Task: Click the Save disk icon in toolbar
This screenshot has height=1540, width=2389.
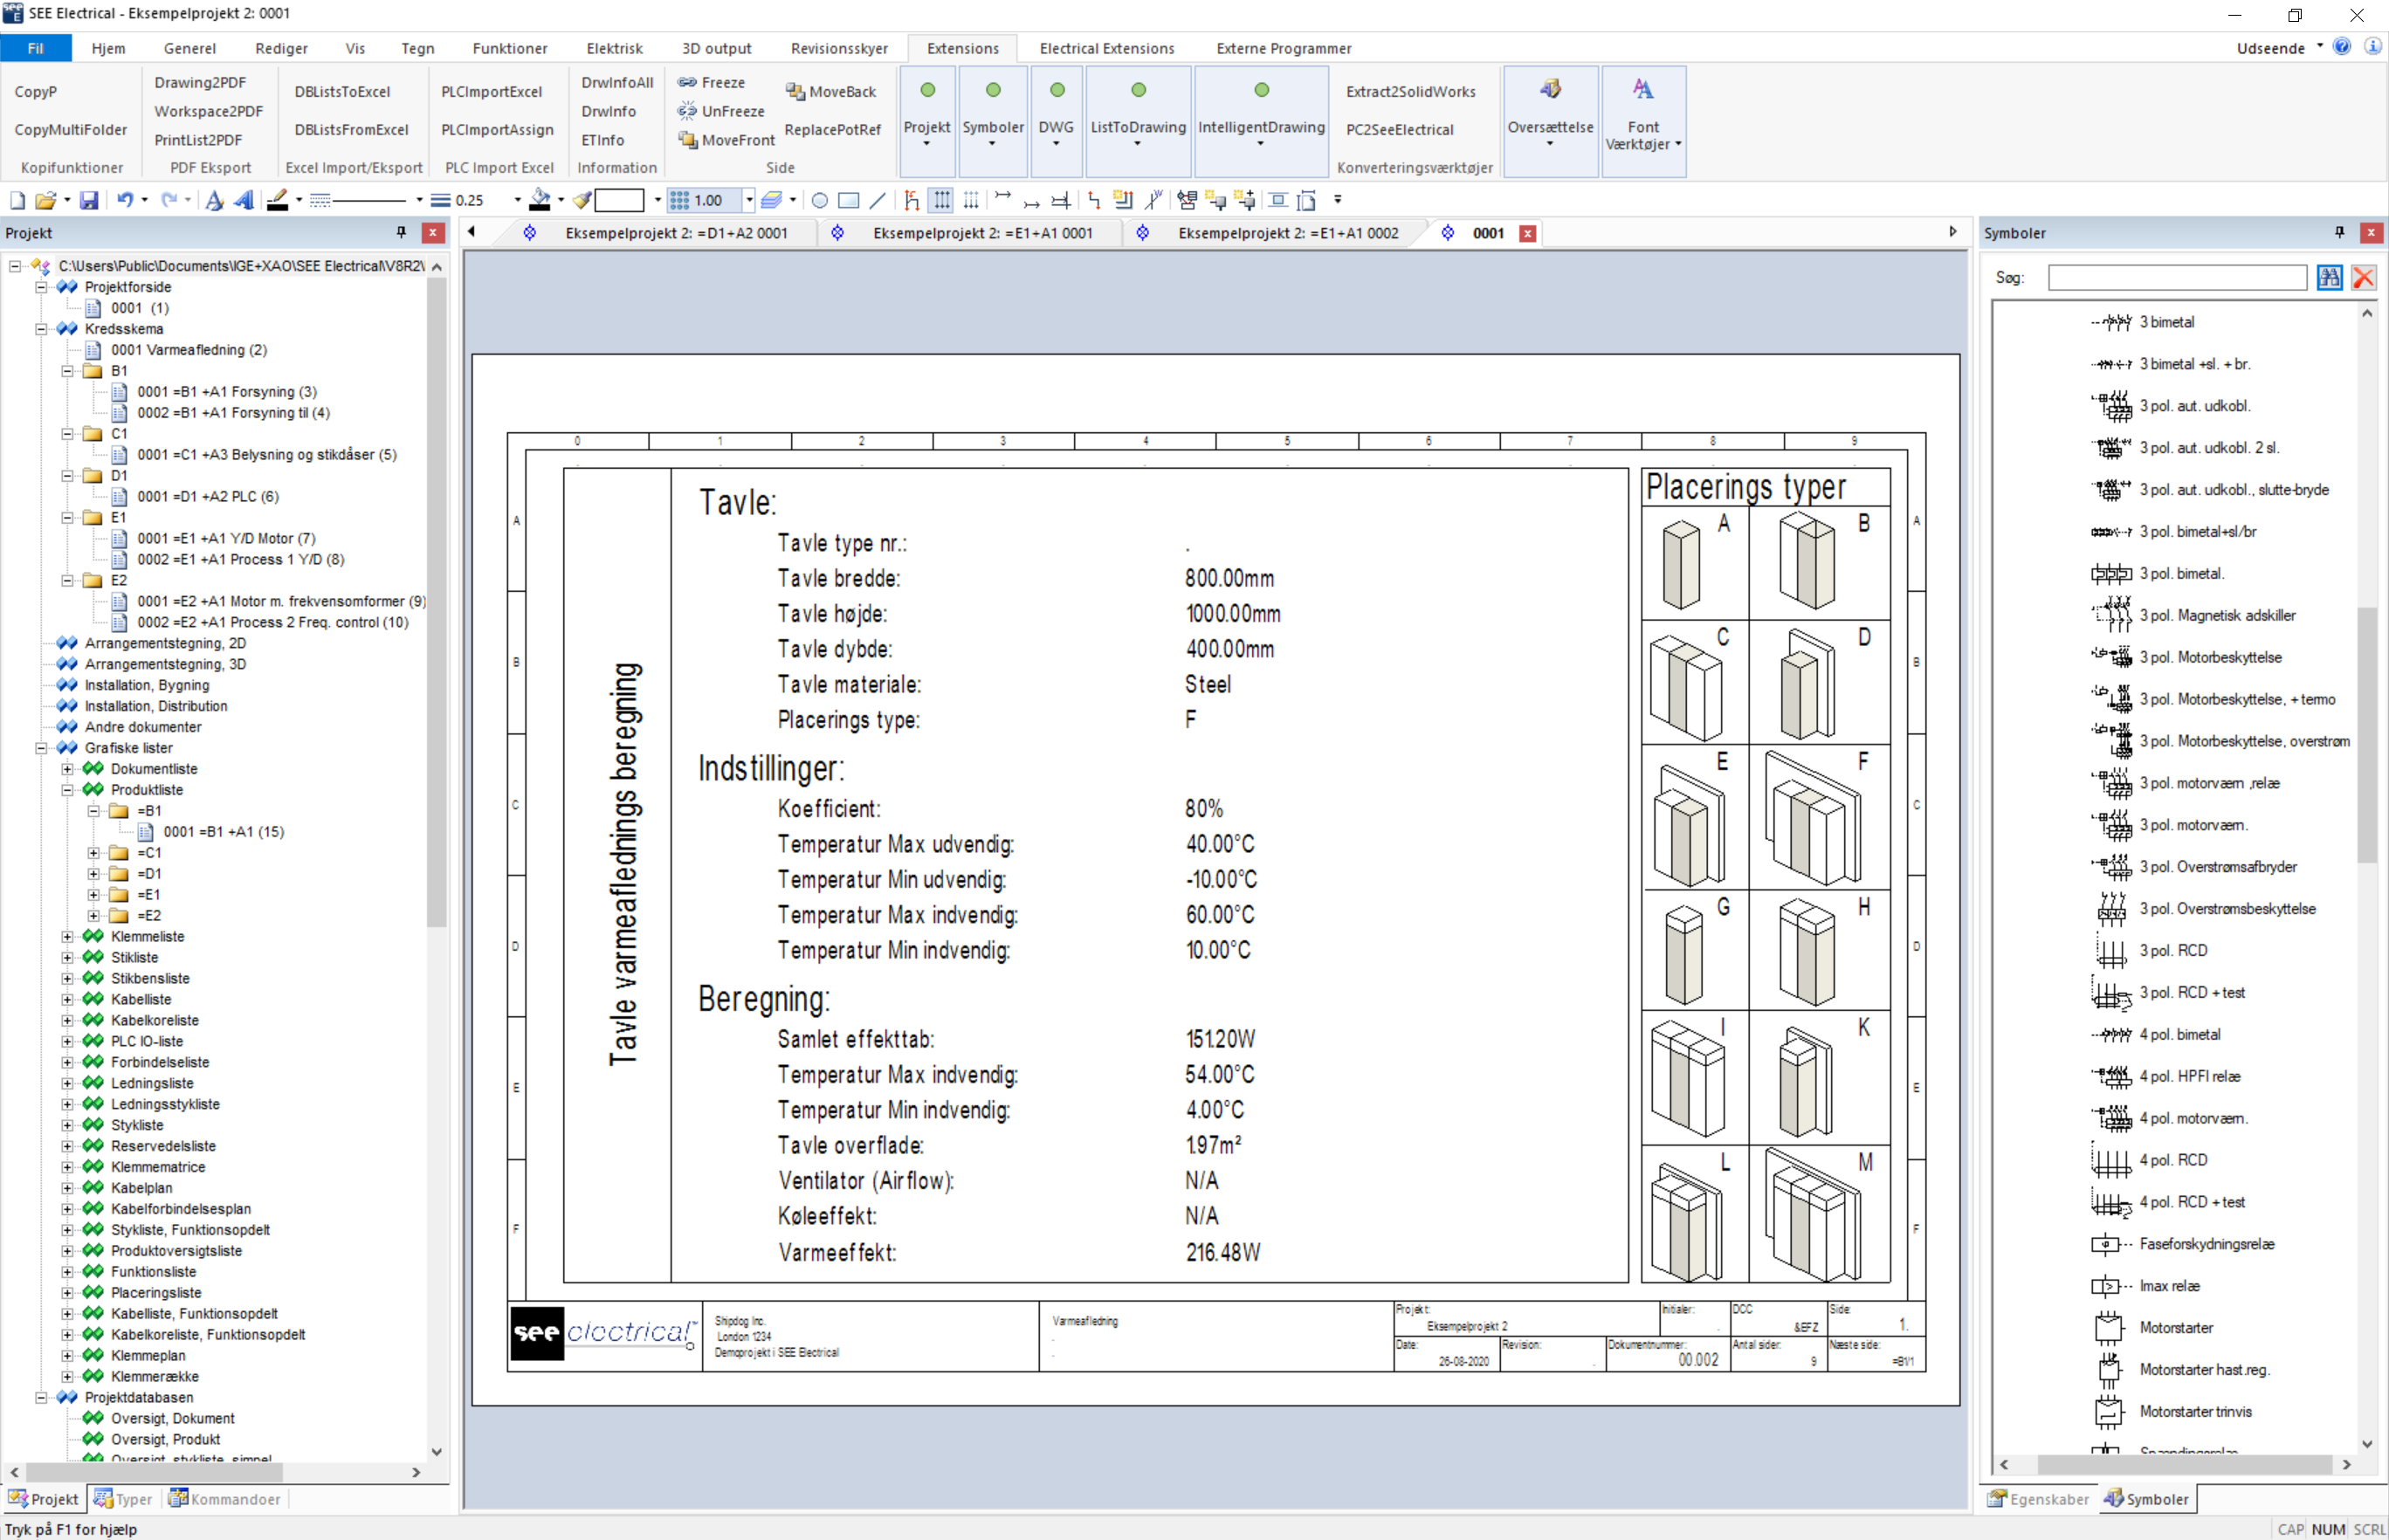Action: [89, 200]
